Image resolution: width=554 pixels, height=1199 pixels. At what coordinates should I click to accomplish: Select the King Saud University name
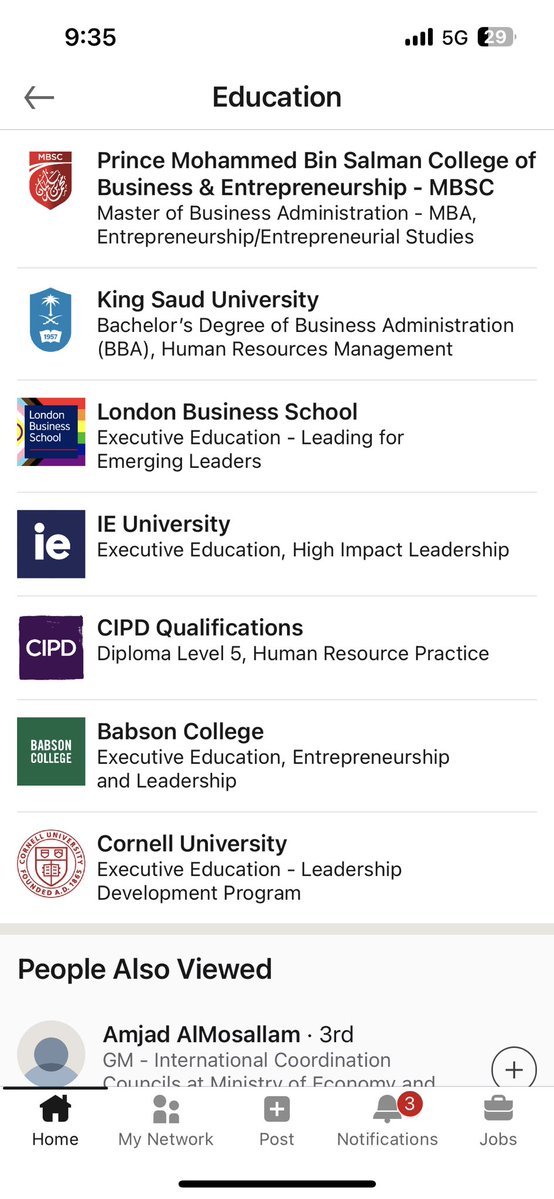pos(207,299)
